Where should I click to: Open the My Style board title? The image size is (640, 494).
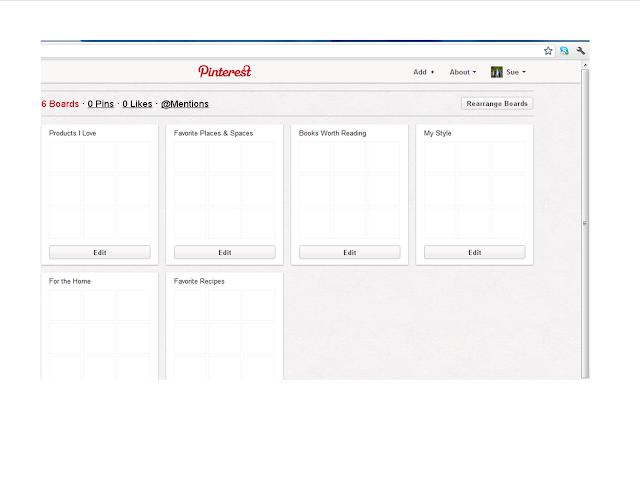[x=438, y=133]
